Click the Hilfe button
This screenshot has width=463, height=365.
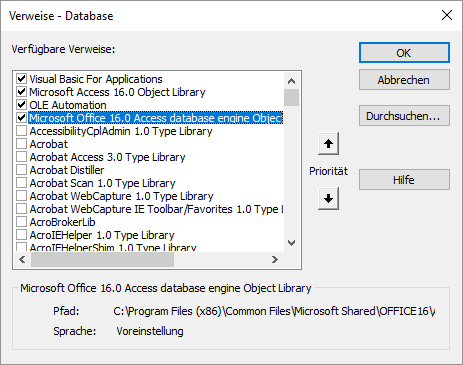pyautogui.click(x=404, y=180)
